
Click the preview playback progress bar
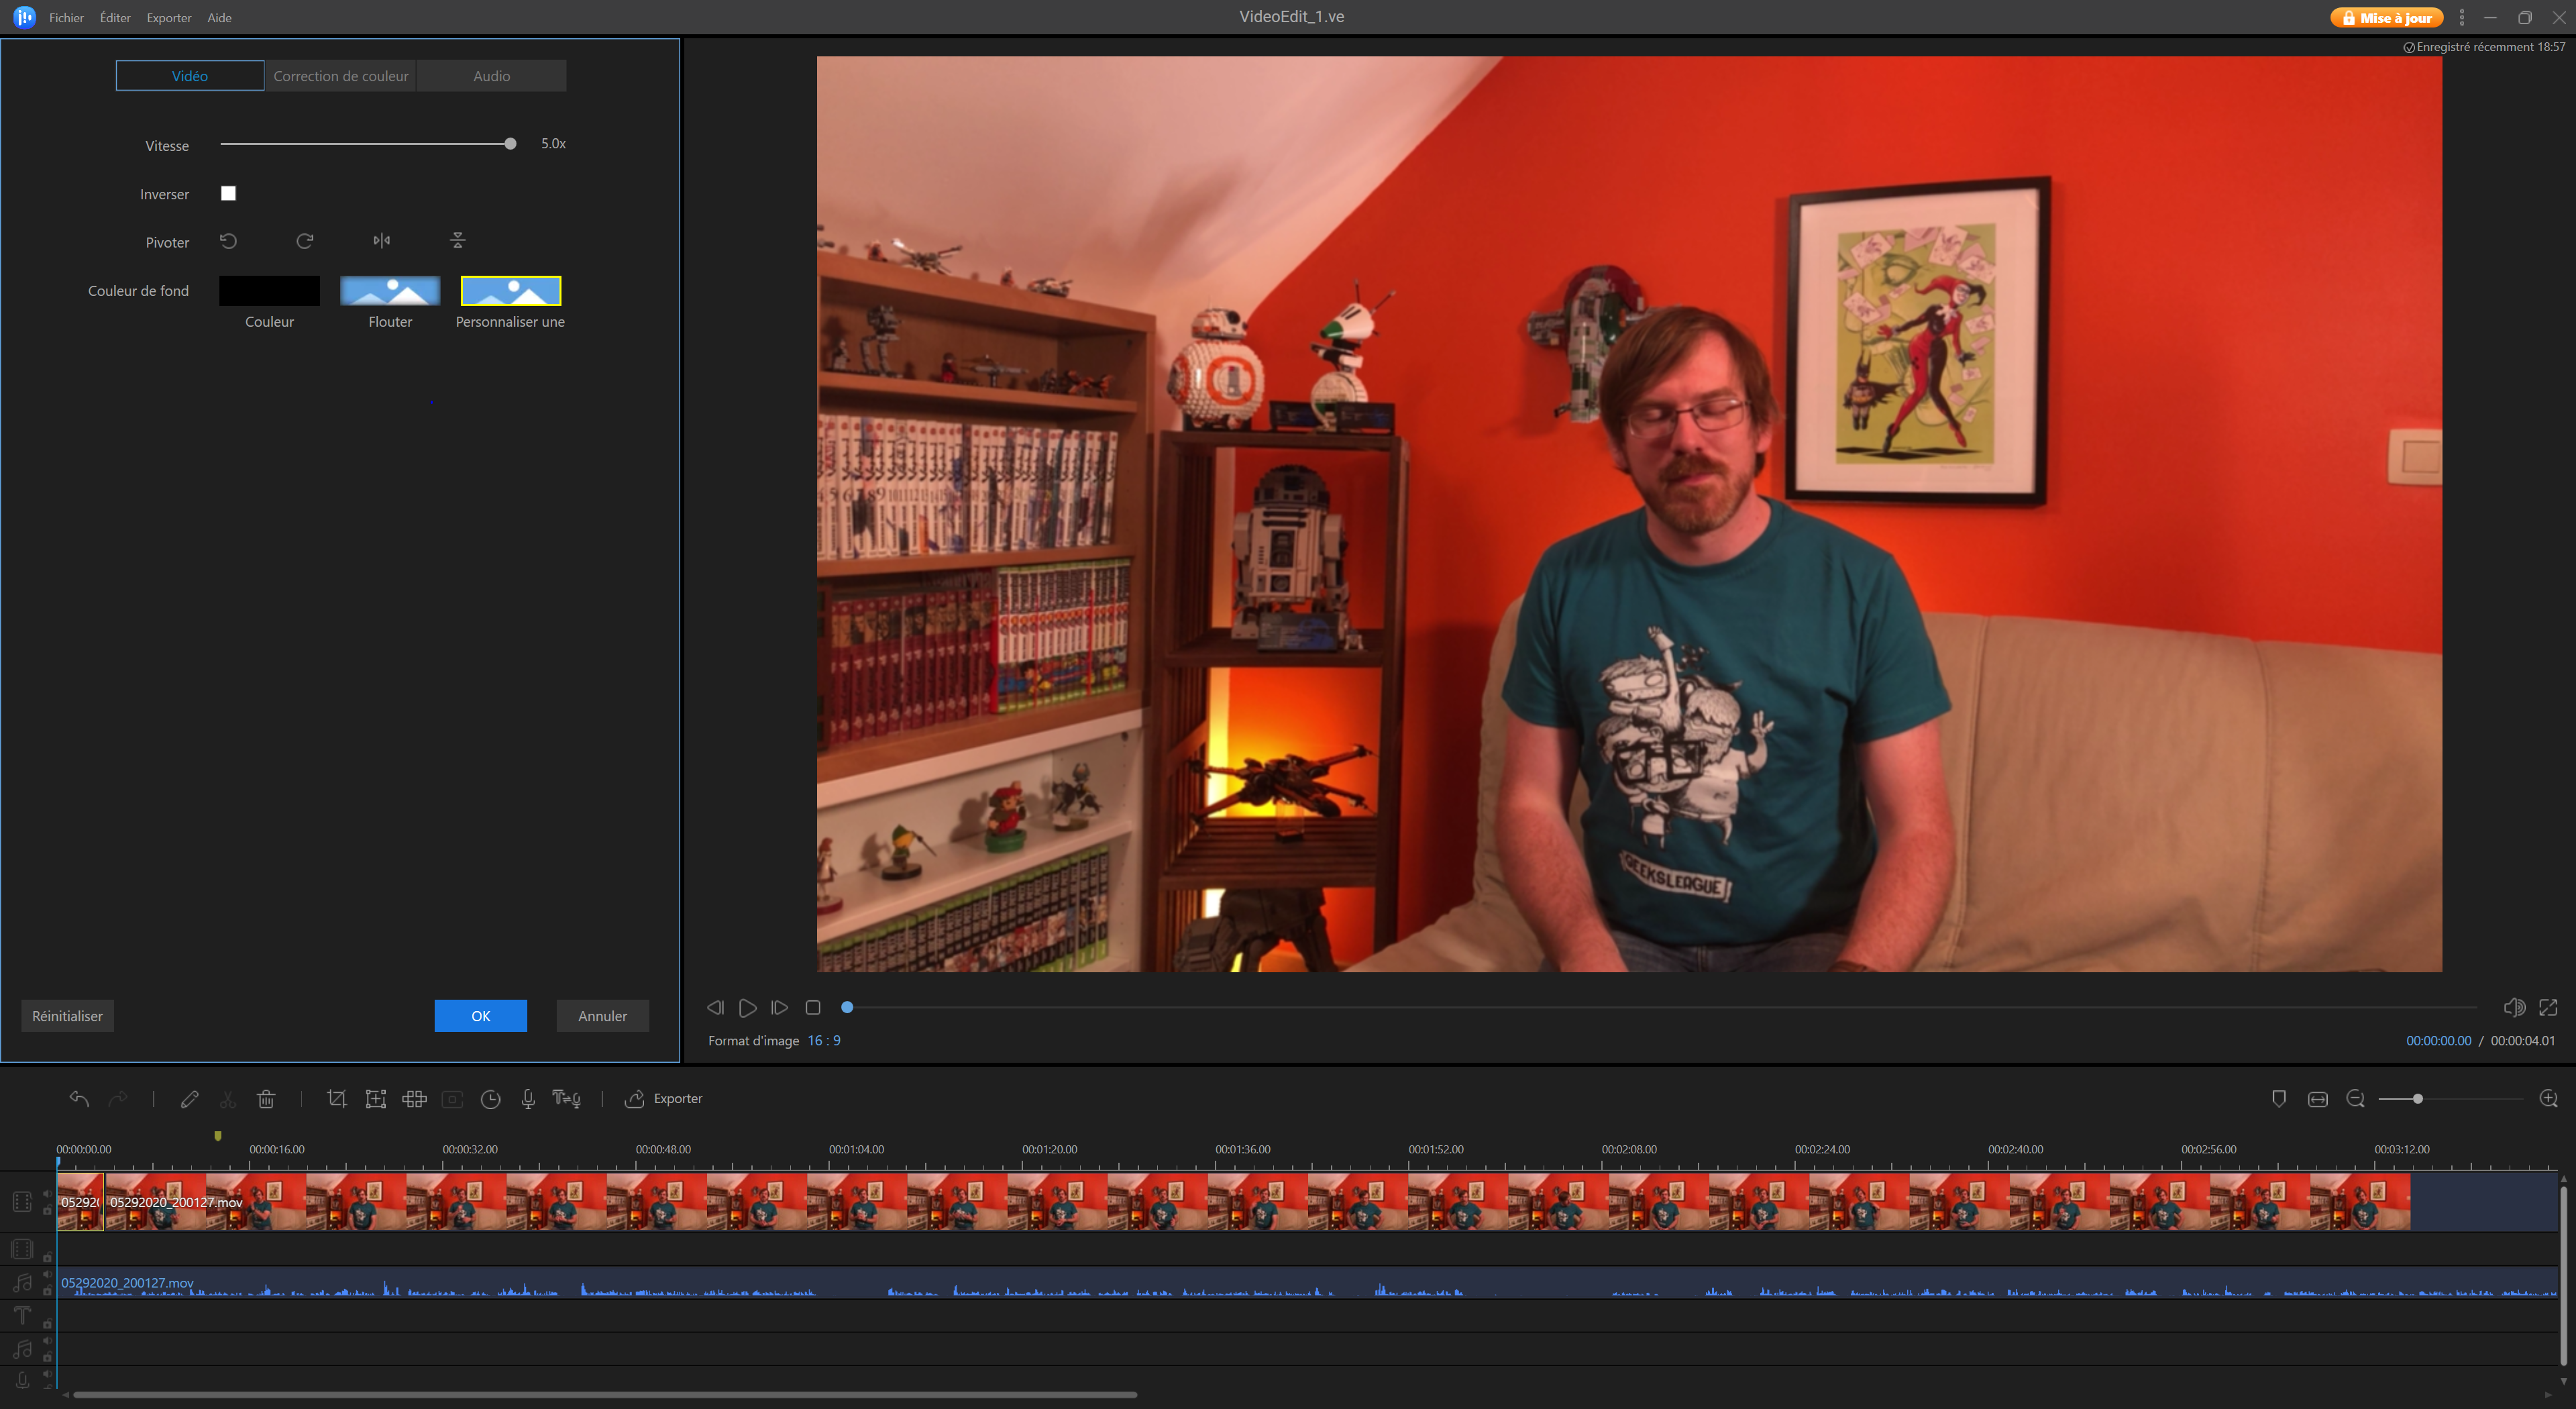(1660, 1007)
